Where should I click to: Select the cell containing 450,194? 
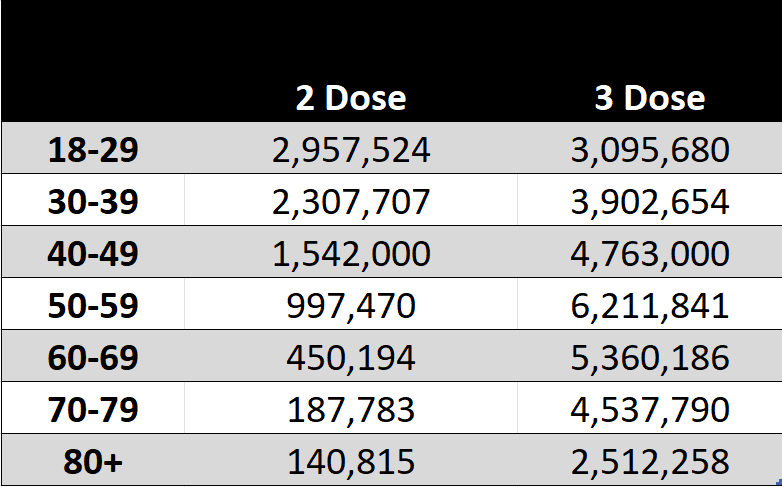[351, 357]
